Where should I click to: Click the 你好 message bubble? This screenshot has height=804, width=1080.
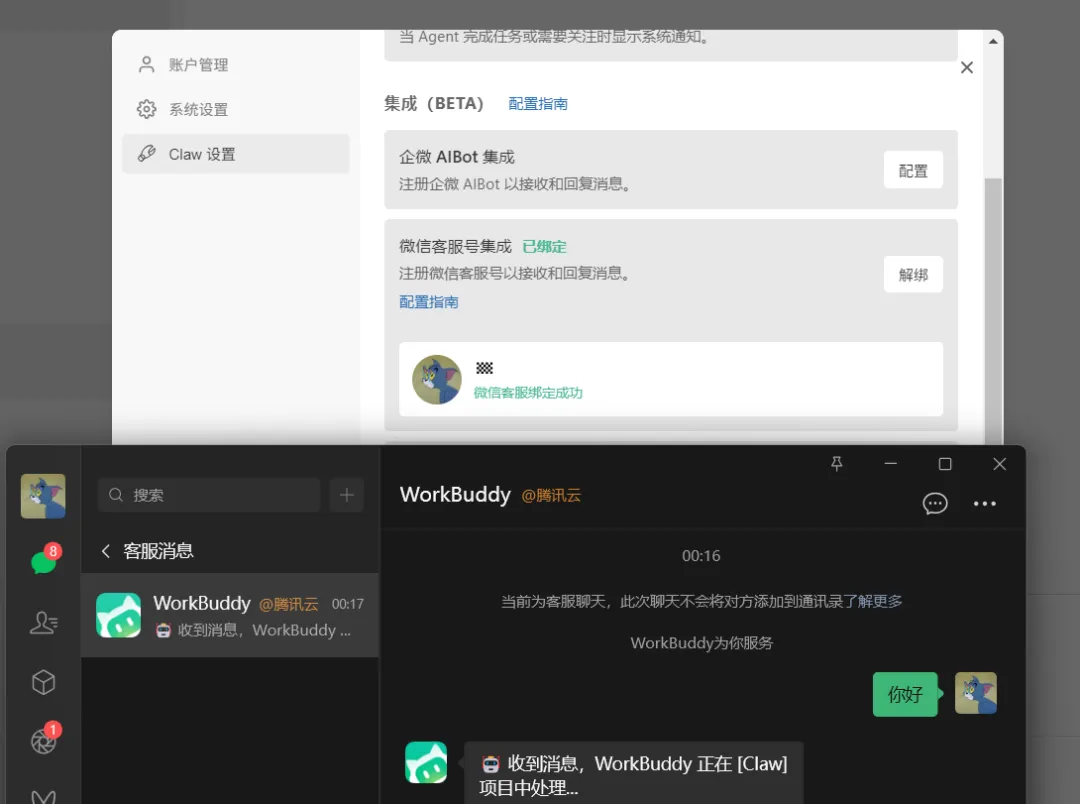click(905, 694)
